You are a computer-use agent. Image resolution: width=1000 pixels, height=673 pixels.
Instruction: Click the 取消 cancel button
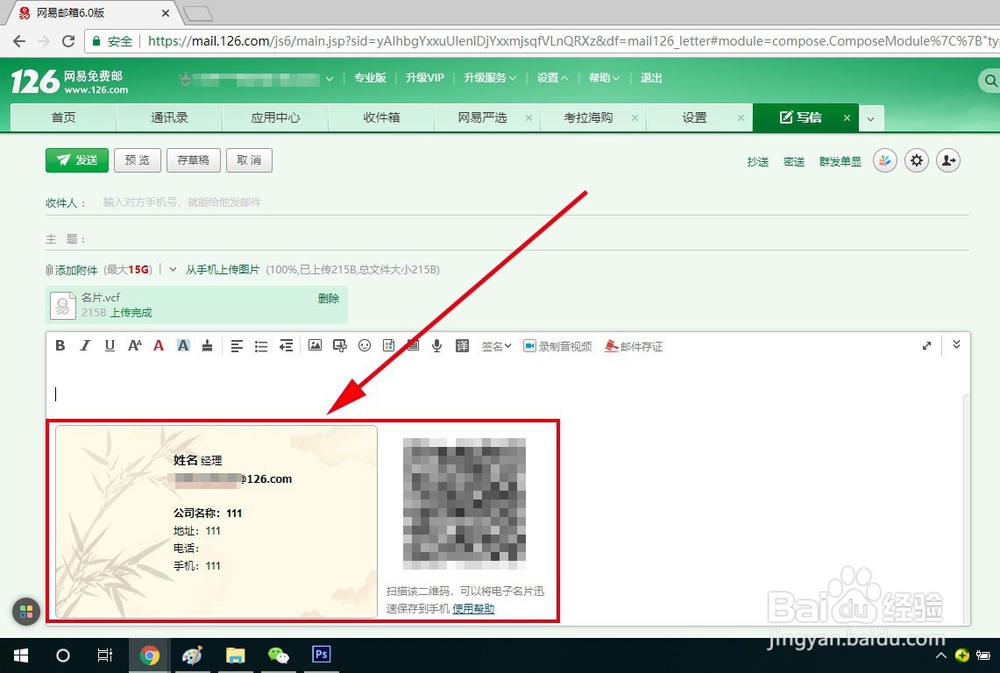(x=249, y=160)
